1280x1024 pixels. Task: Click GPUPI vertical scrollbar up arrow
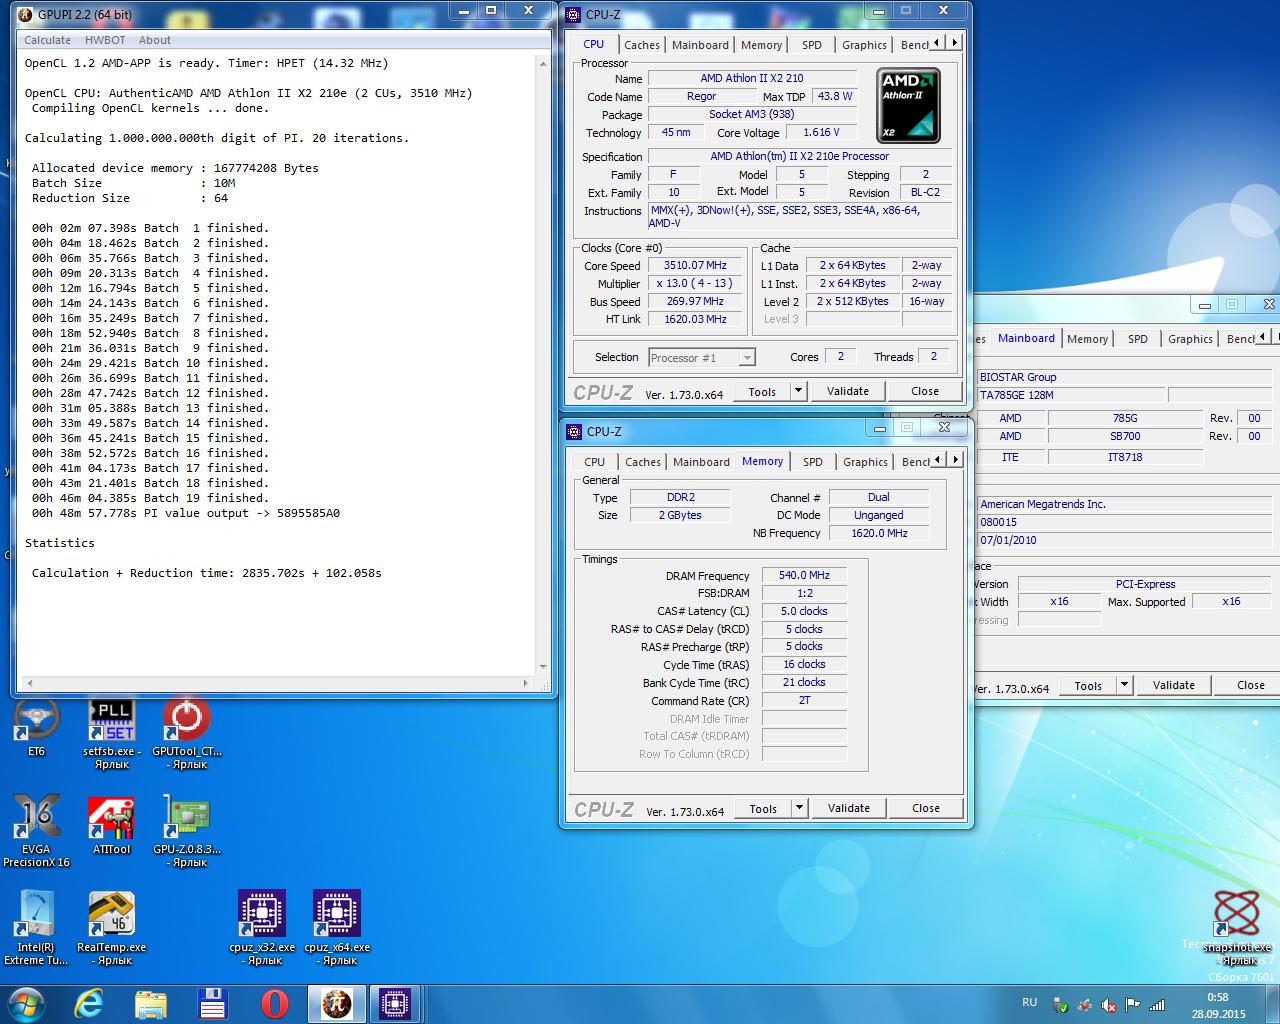point(543,63)
